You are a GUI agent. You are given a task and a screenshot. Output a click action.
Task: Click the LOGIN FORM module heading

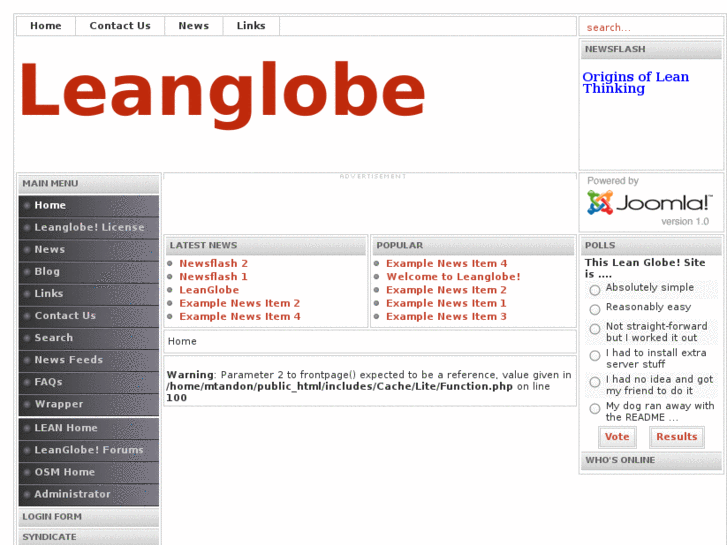[x=89, y=517]
